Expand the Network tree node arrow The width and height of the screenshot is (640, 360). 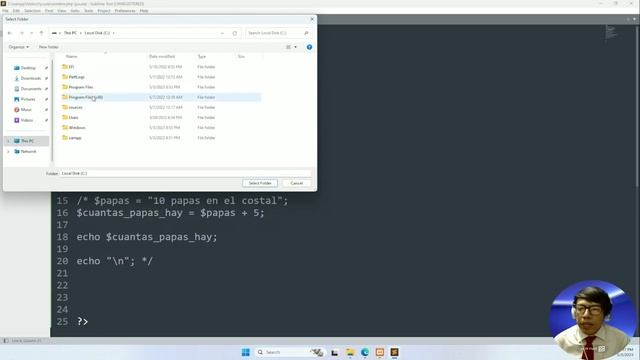pos(8,151)
